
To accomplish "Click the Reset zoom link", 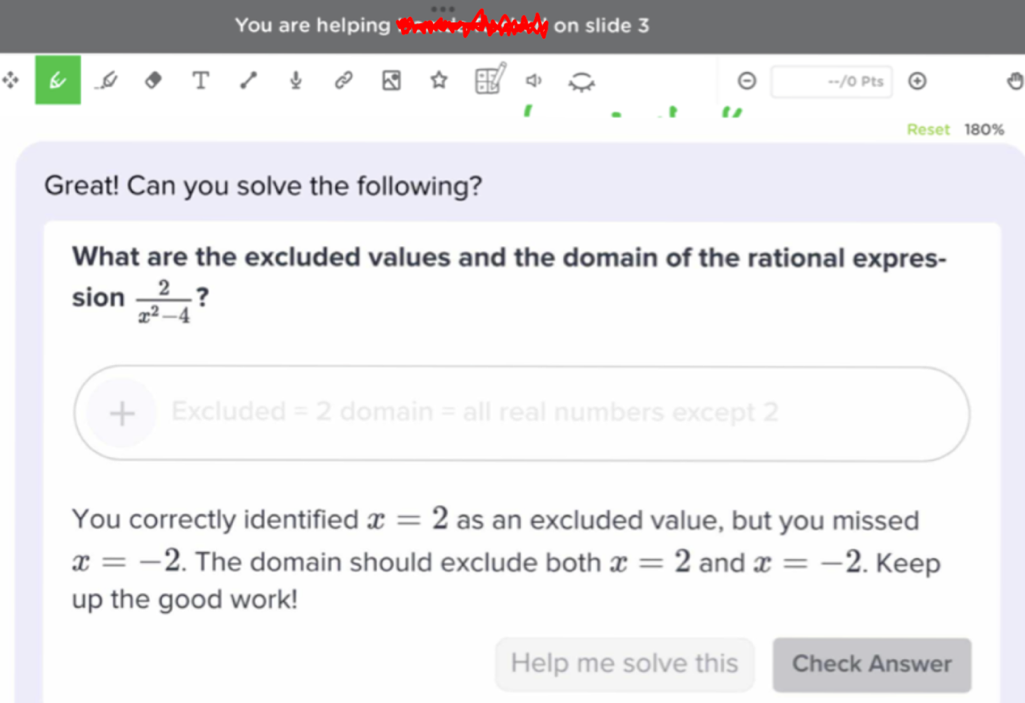I will click(927, 129).
